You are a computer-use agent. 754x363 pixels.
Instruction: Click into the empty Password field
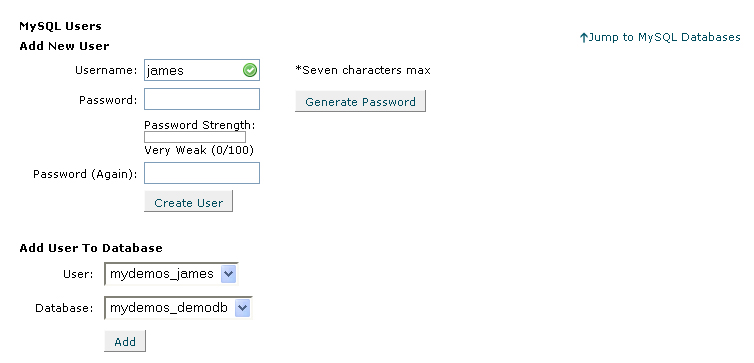tap(202, 99)
